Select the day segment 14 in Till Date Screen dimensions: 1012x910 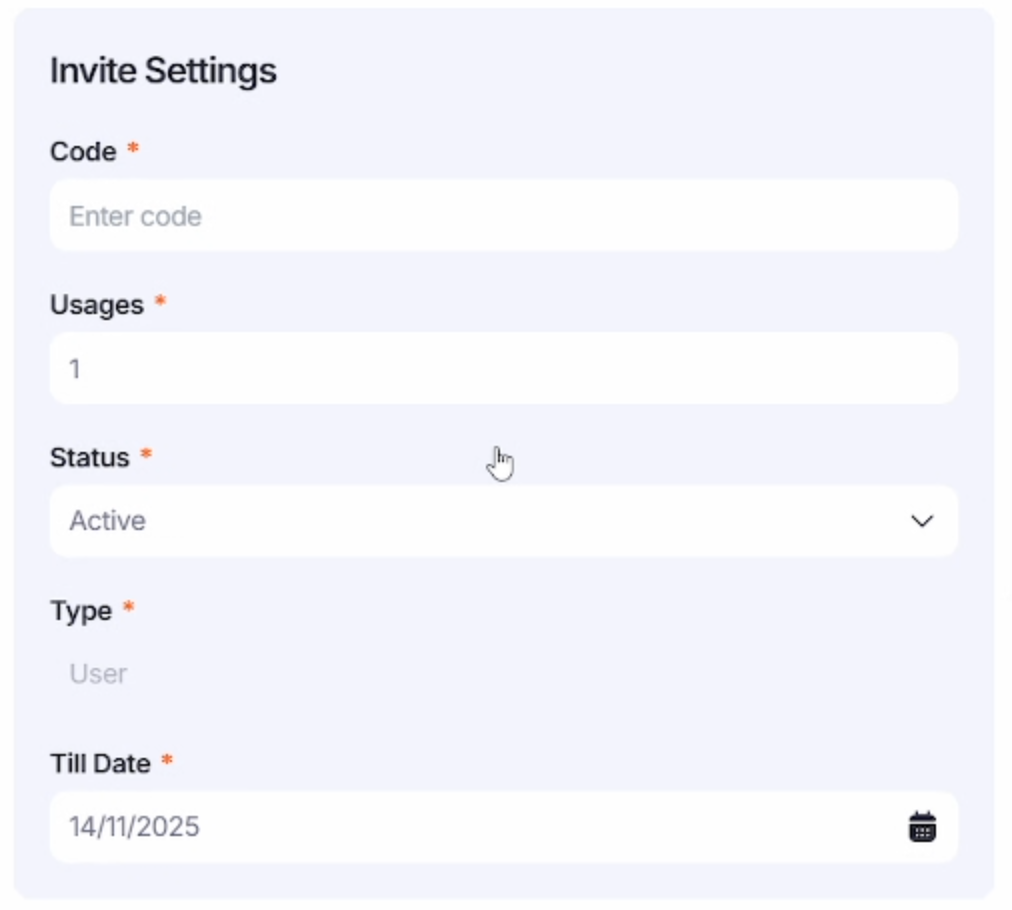pyautogui.click(x=81, y=827)
